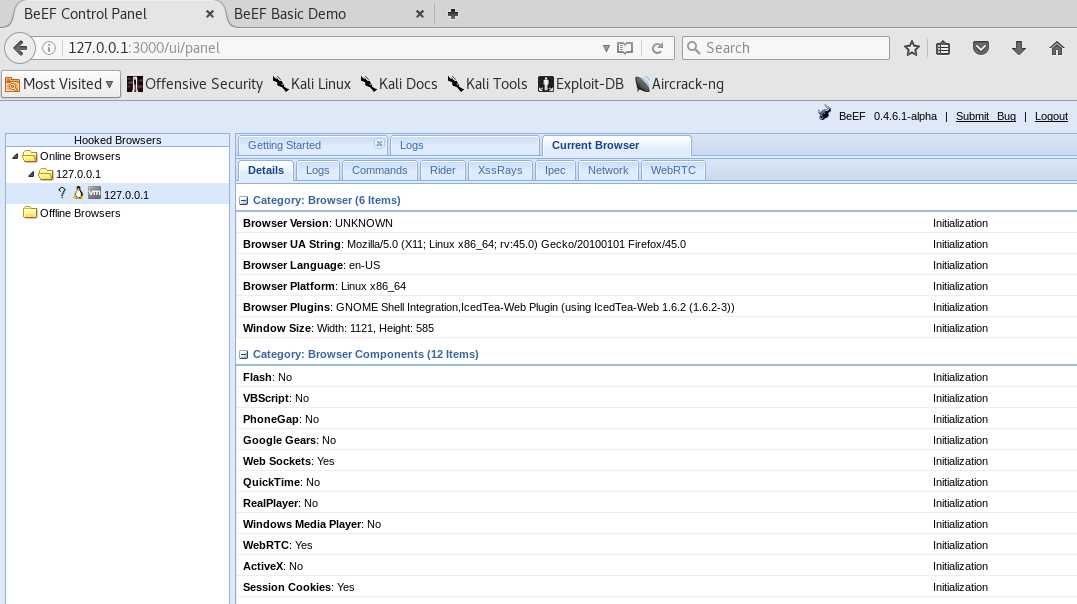
Task: Collapse Category: Browser Components section
Action: pos(243,355)
